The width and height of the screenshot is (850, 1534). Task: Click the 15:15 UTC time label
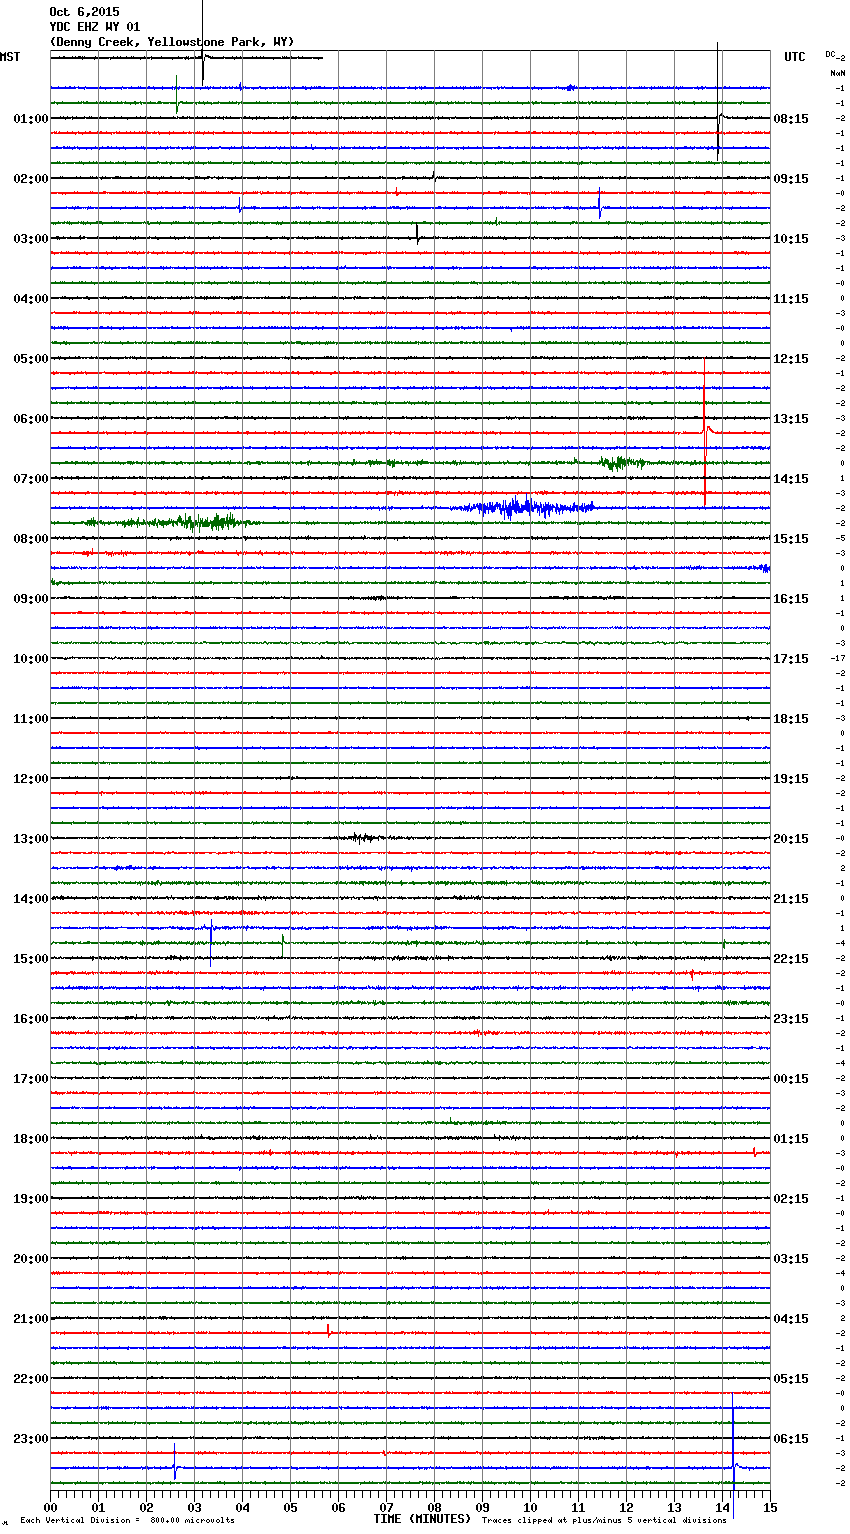pyautogui.click(x=791, y=539)
